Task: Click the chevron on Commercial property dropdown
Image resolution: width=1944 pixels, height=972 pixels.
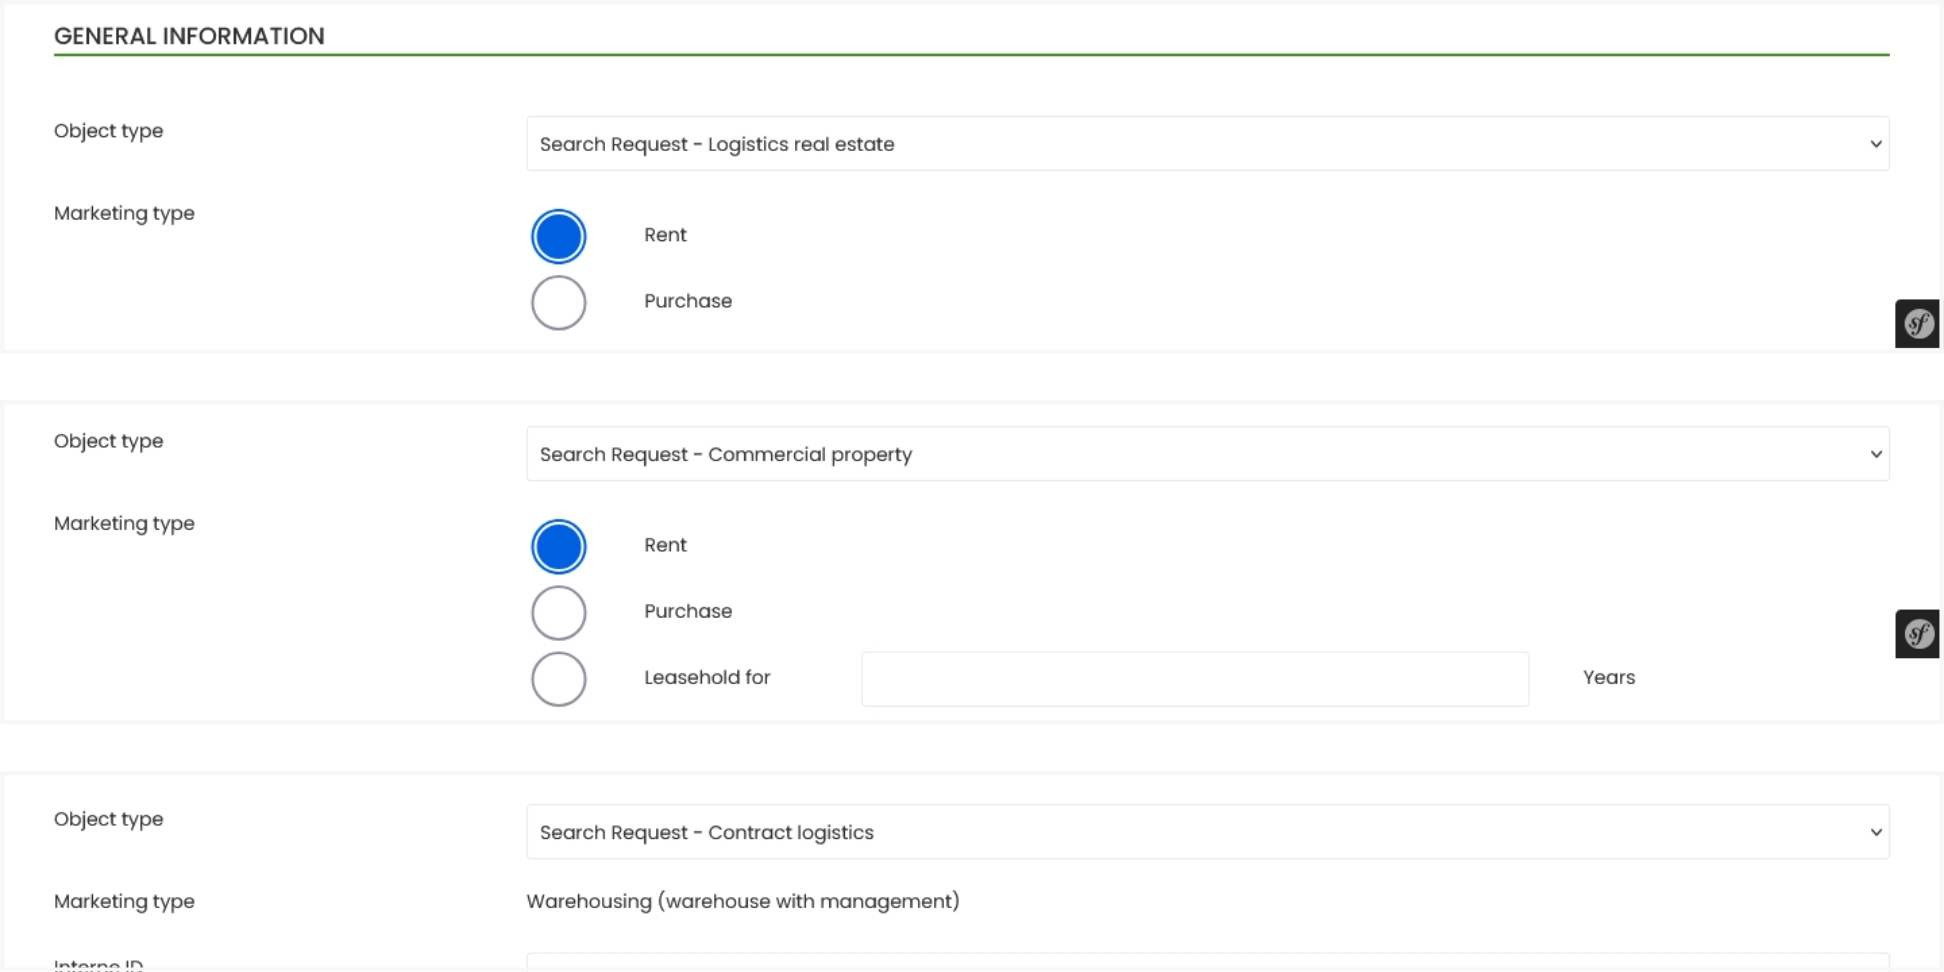Action: pyautogui.click(x=1875, y=454)
